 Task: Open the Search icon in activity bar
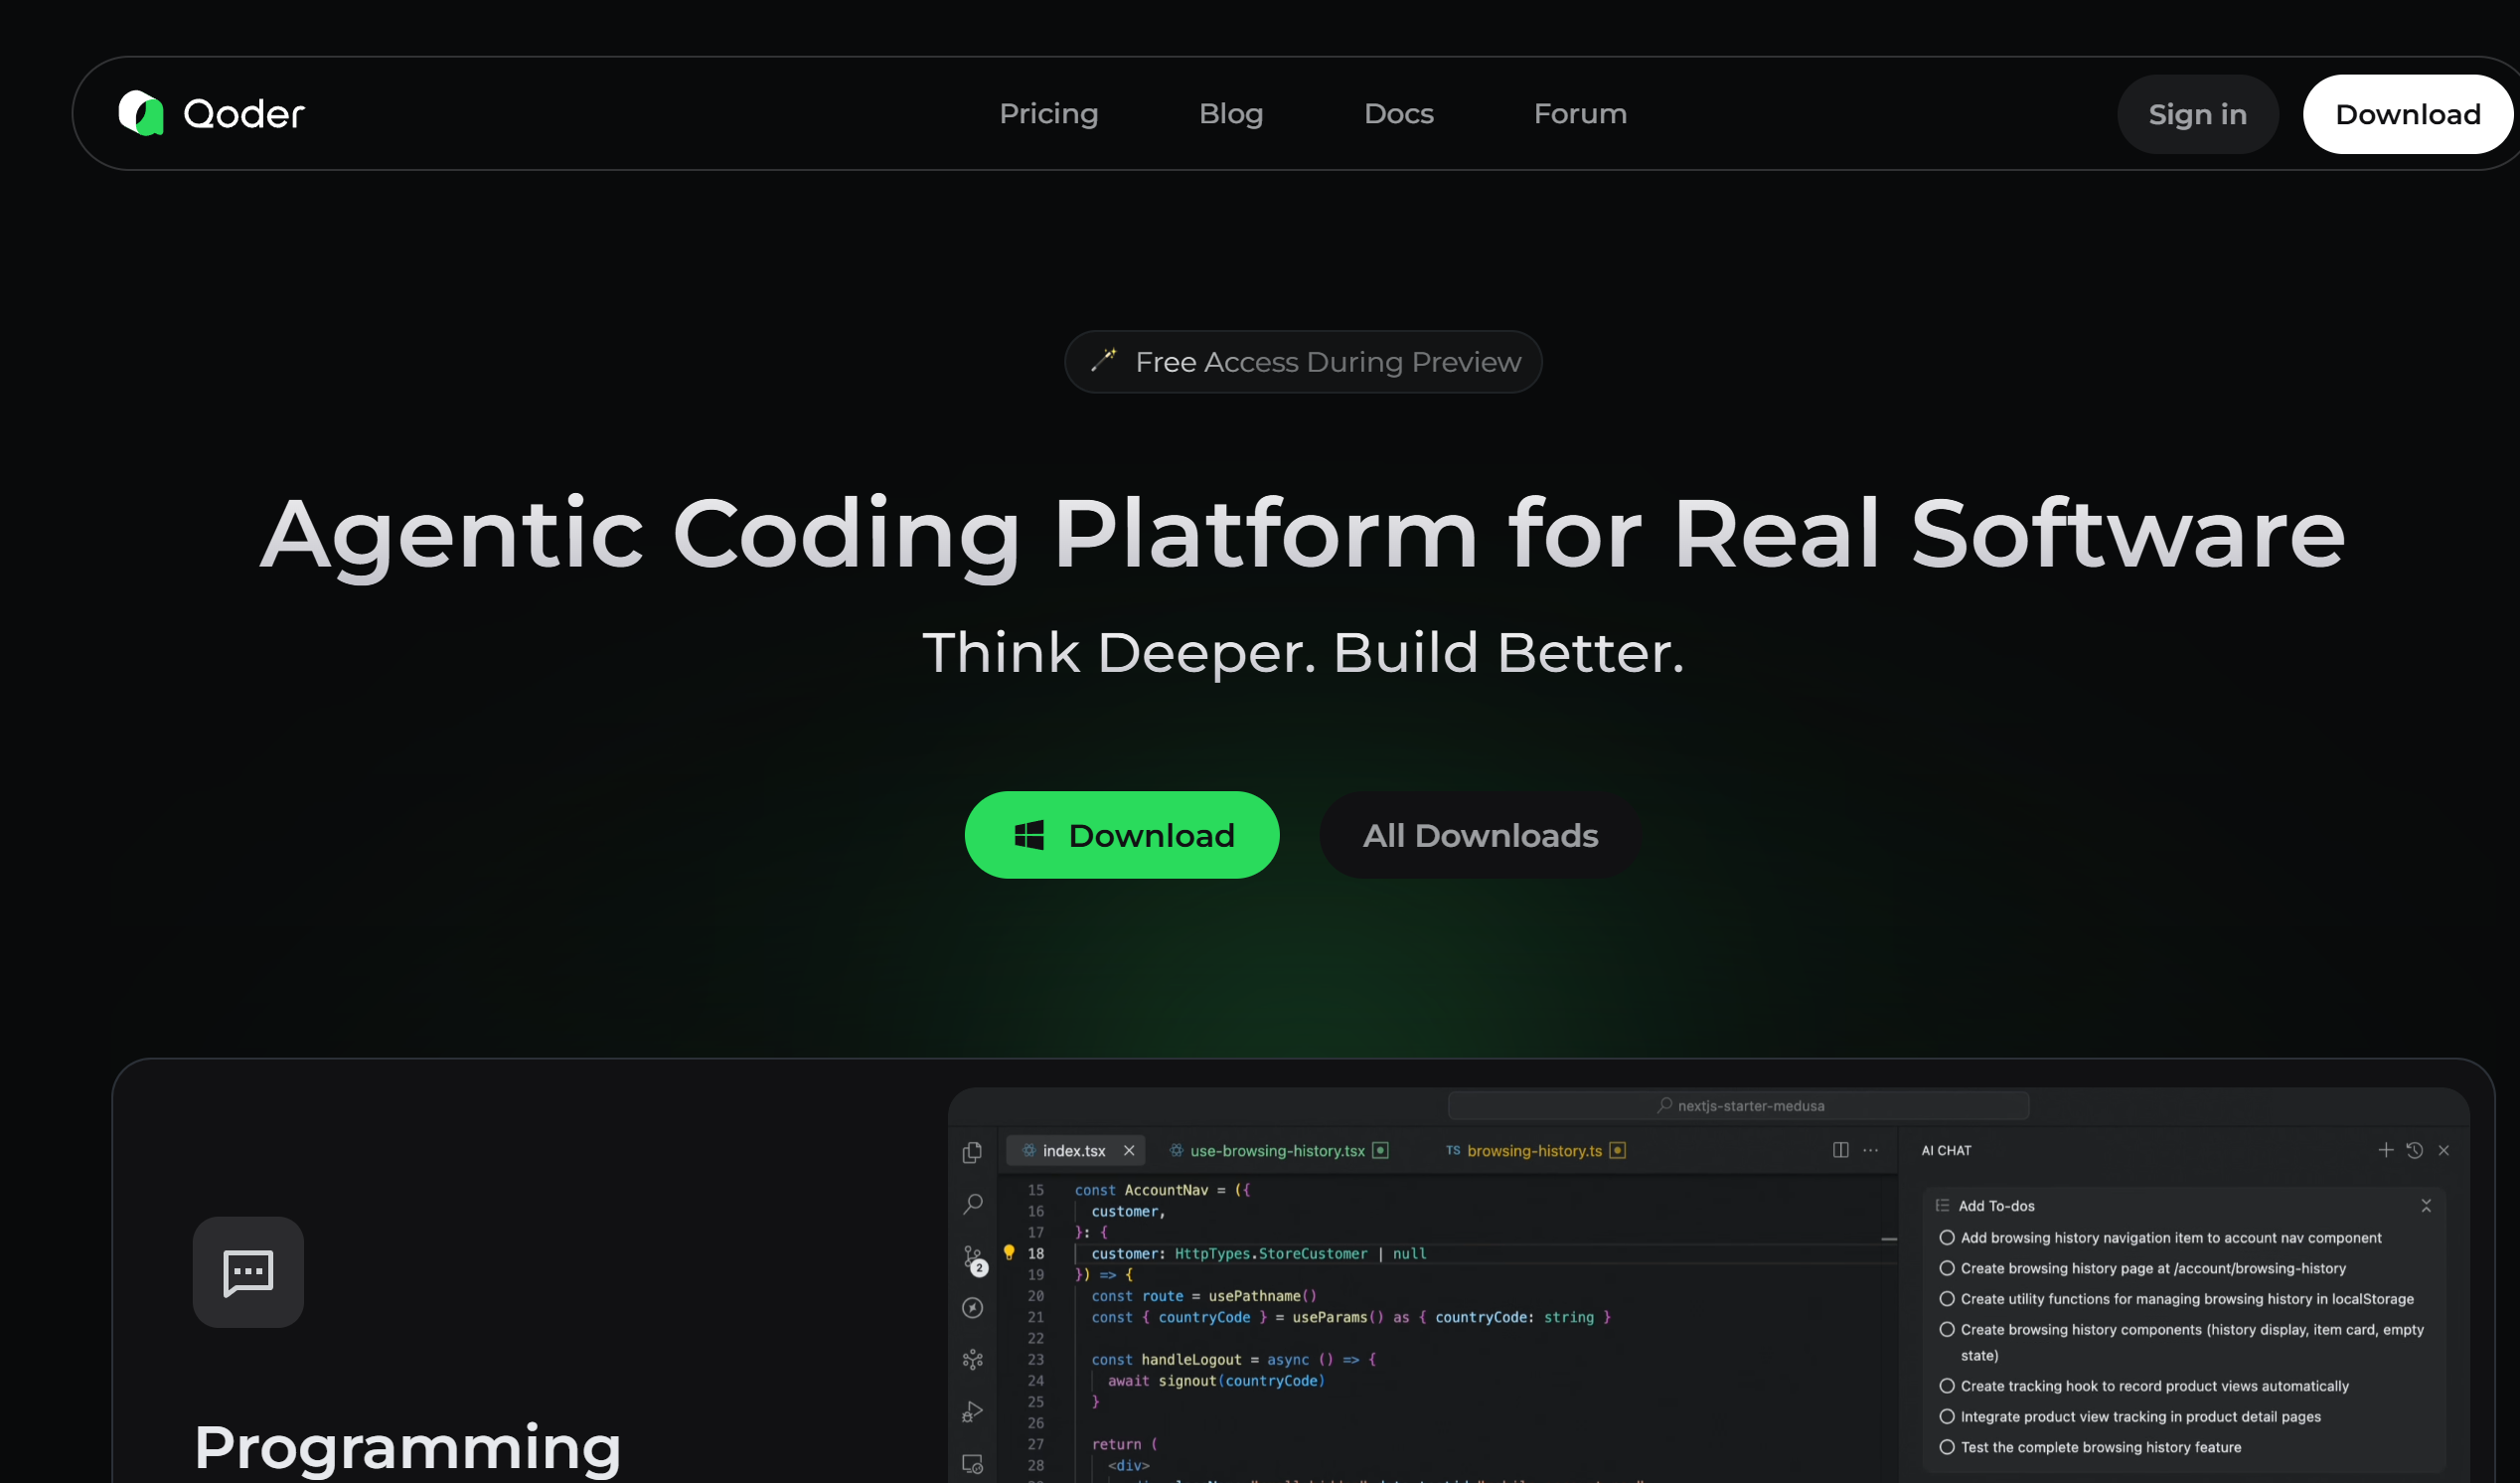(972, 1204)
